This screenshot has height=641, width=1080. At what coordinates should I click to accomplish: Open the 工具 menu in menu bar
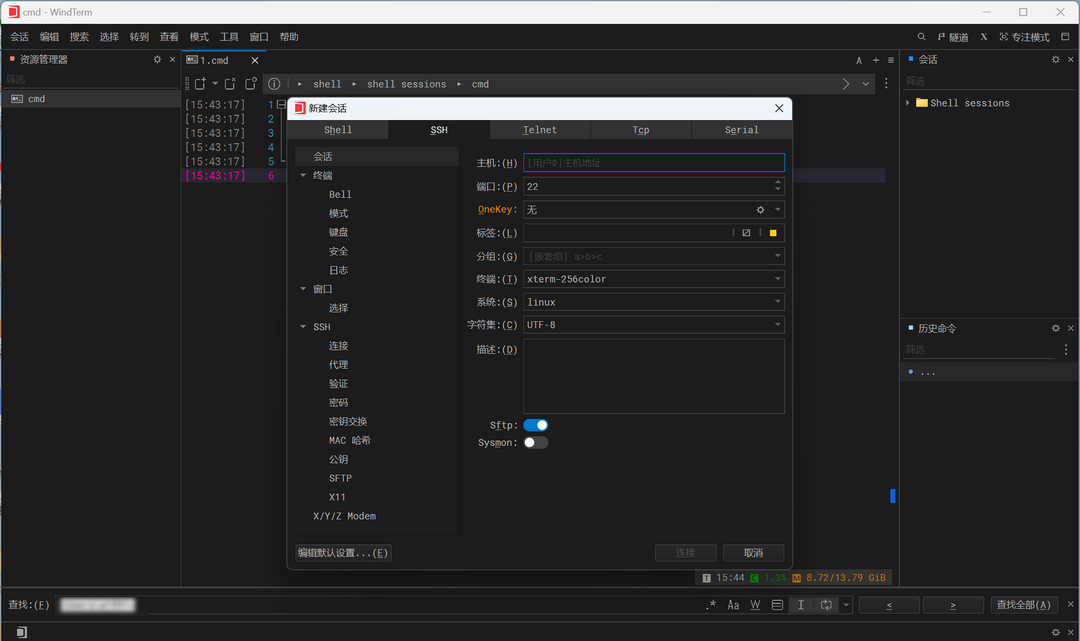229,37
